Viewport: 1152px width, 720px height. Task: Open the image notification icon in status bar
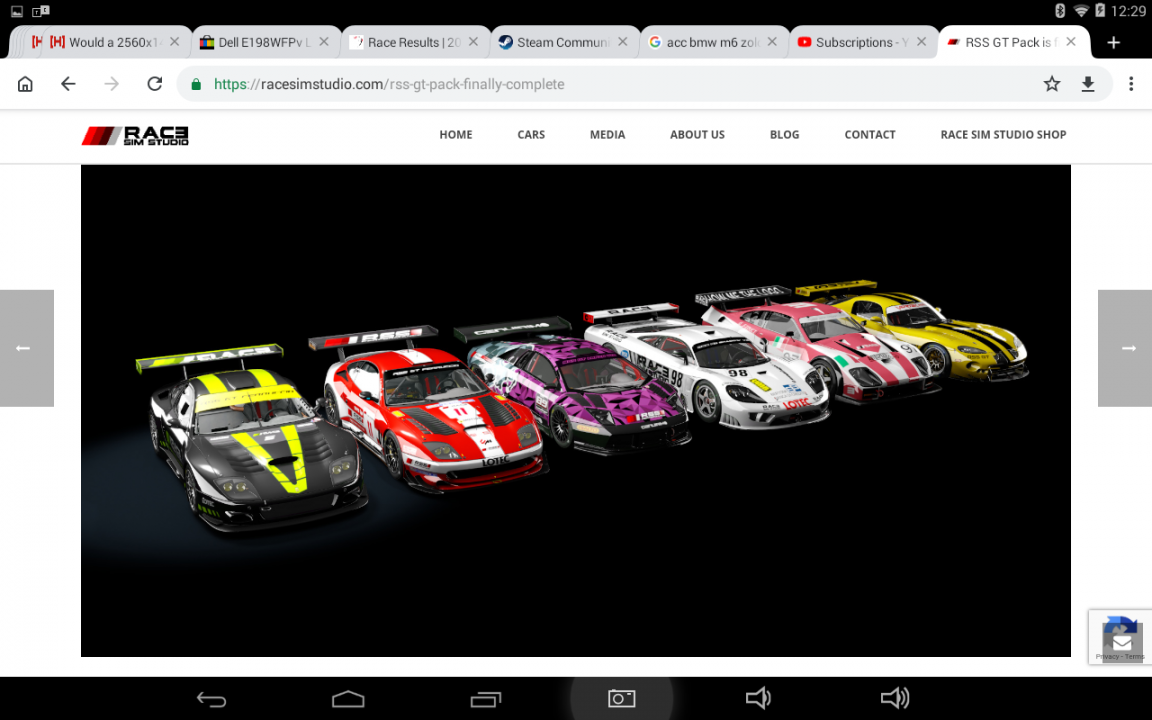click(x=17, y=11)
